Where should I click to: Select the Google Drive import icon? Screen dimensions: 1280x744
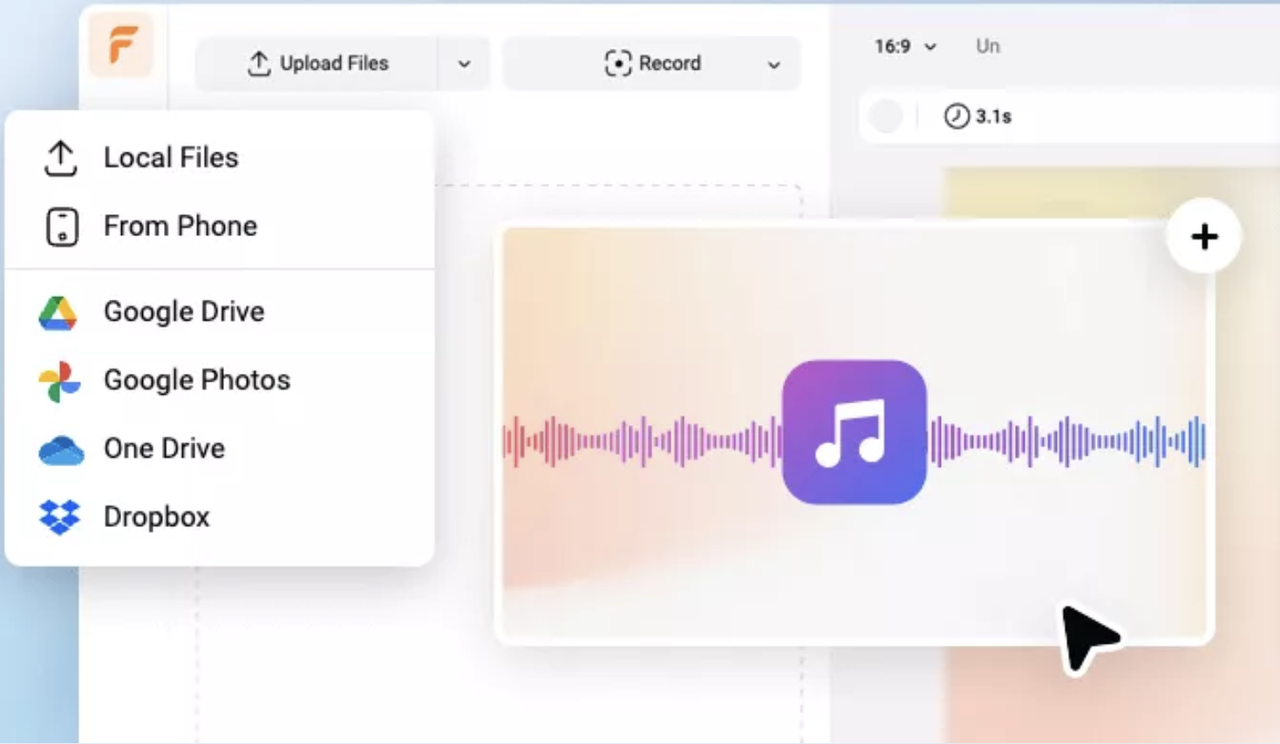click(60, 311)
